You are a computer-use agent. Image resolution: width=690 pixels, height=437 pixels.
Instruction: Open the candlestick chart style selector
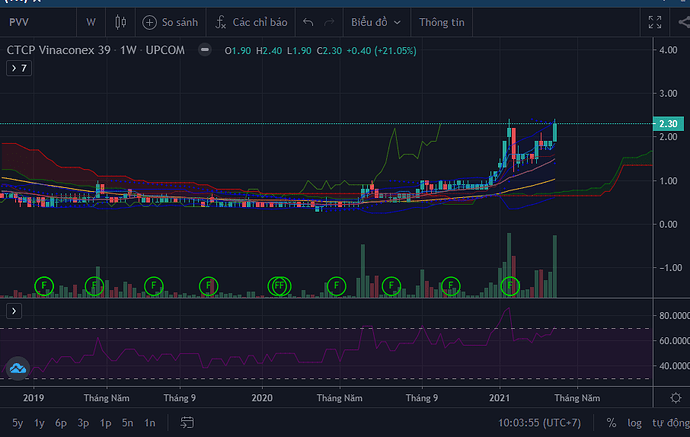(121, 21)
